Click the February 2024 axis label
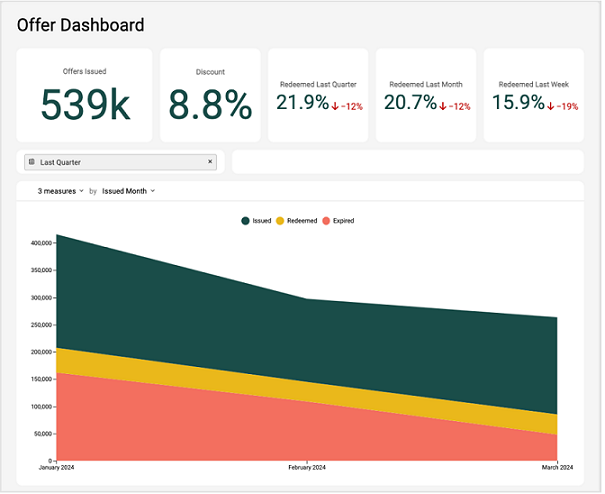Screen dimensions: 605x494 (x=307, y=467)
